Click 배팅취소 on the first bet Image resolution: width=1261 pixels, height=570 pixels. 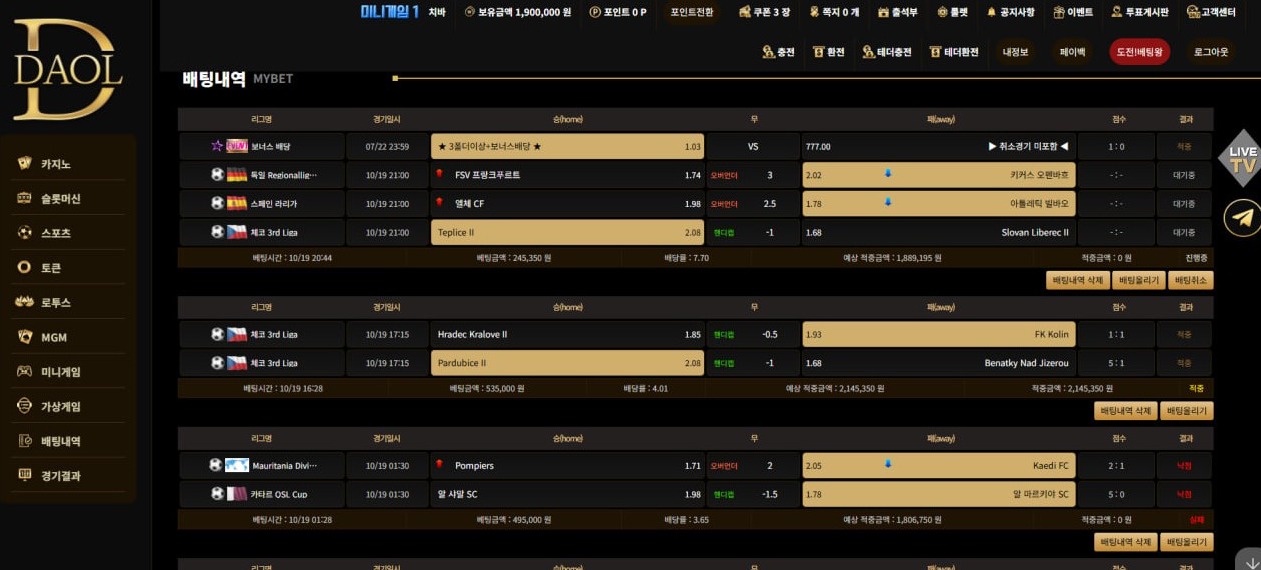click(1191, 280)
